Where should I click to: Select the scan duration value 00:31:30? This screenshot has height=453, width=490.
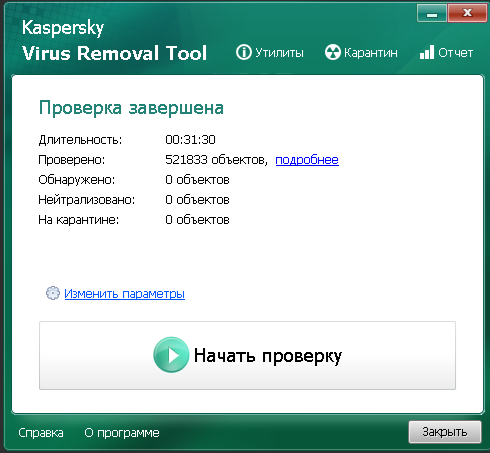pos(190,139)
